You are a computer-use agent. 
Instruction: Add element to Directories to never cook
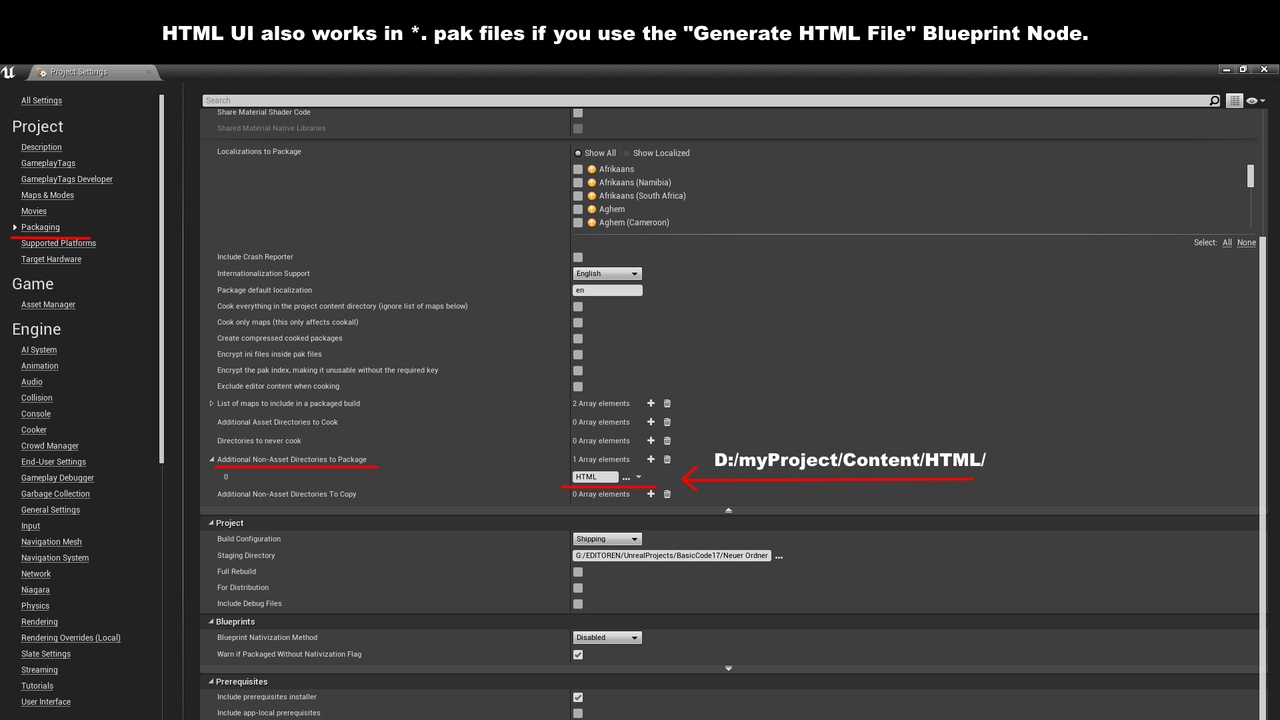coord(651,441)
